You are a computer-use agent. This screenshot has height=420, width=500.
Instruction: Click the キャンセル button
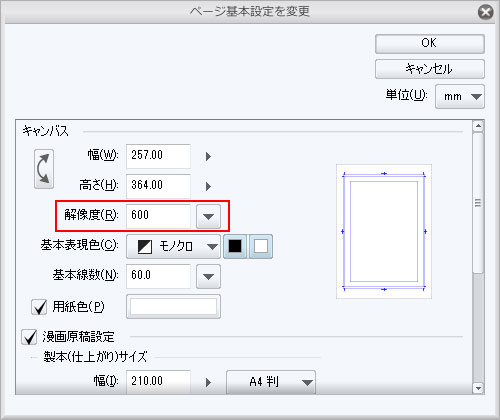pos(430,69)
